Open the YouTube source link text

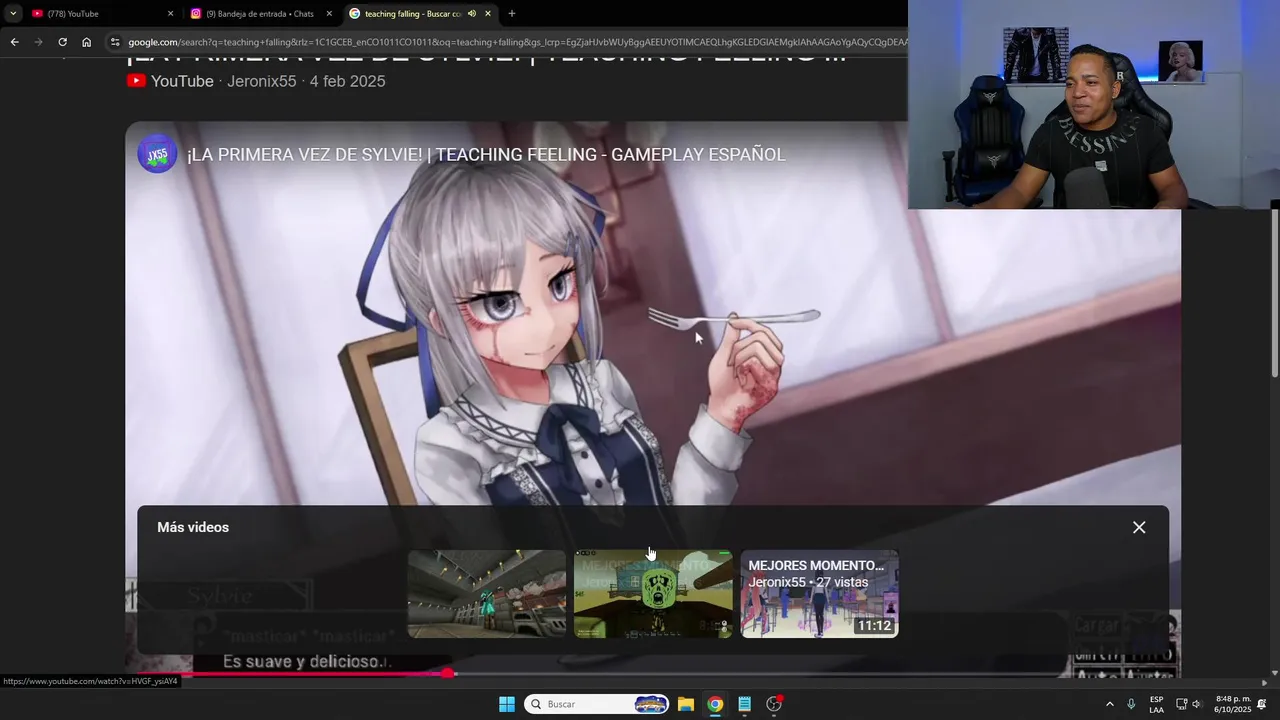pyautogui.click(x=182, y=81)
